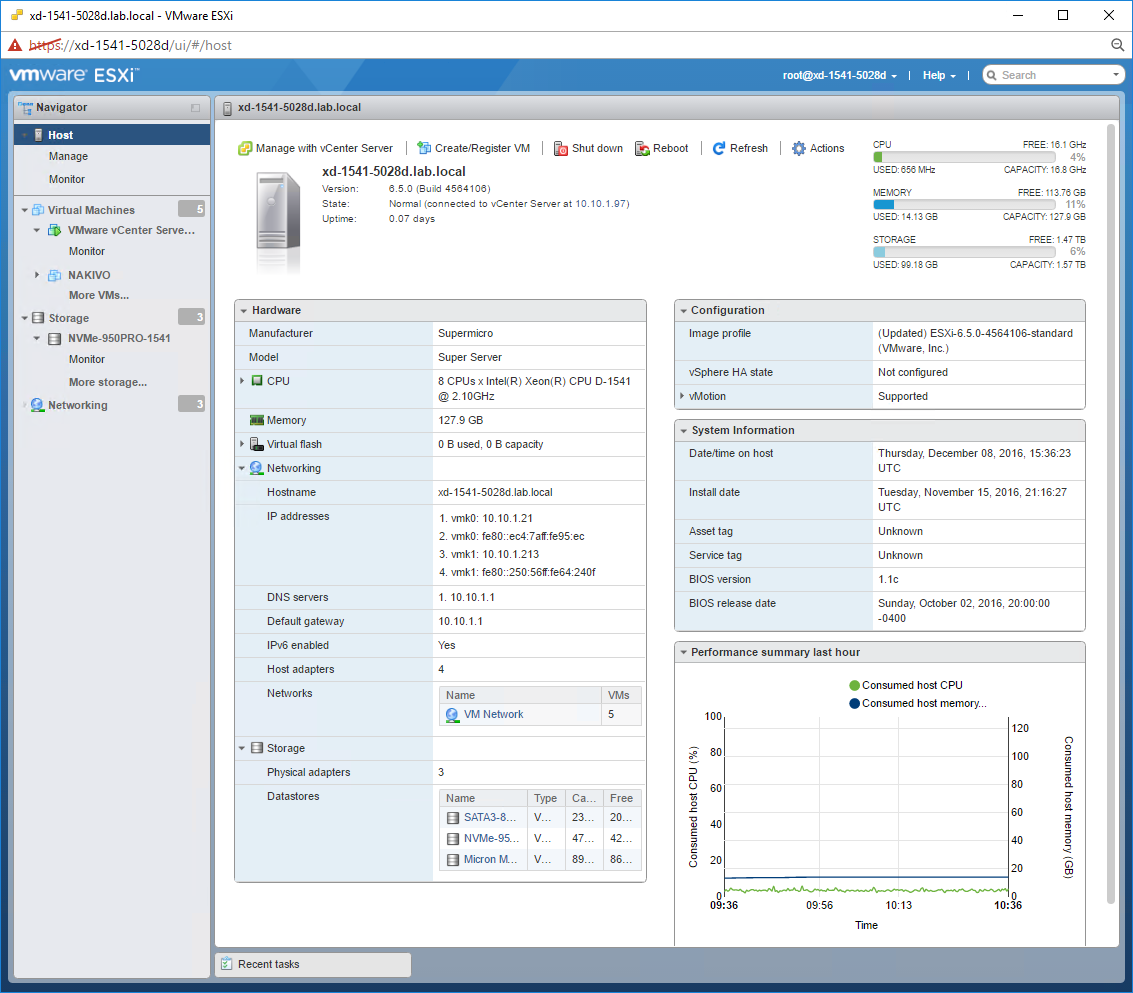Click the CPU usage progress bar
Image resolution: width=1133 pixels, height=993 pixels.
964,157
